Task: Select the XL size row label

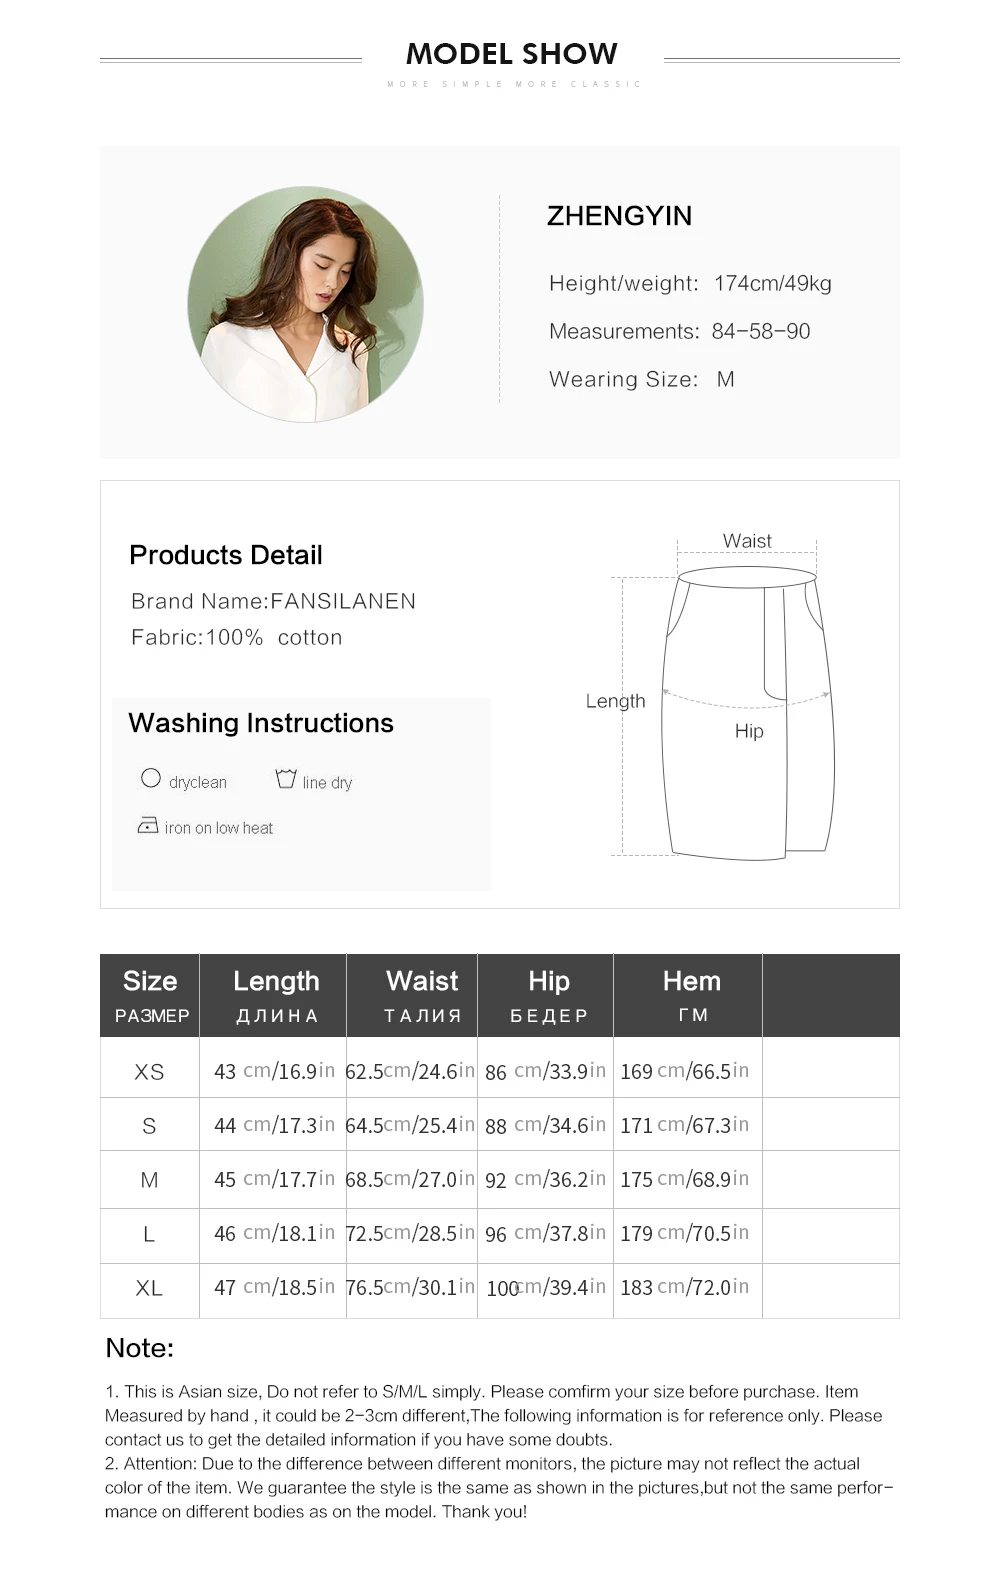Action: coord(149,1288)
